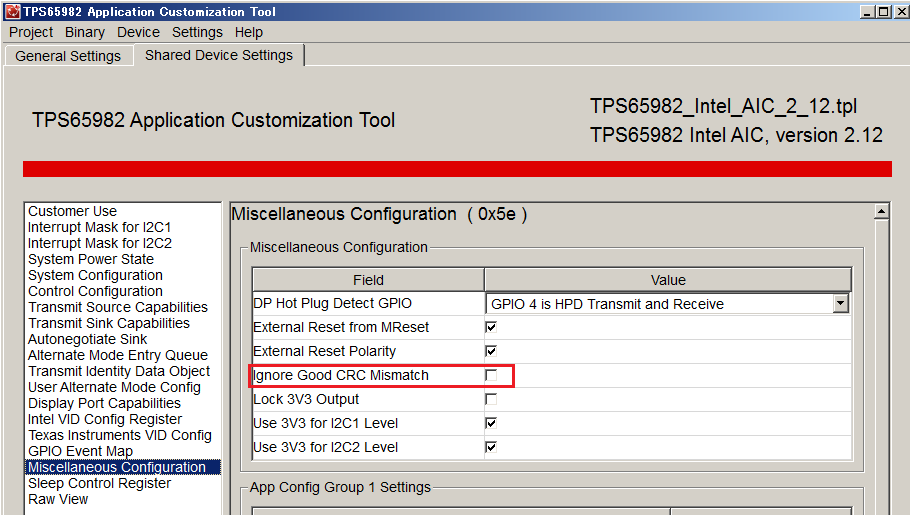Click the Value column header
This screenshot has width=910, height=515.
coord(668,280)
